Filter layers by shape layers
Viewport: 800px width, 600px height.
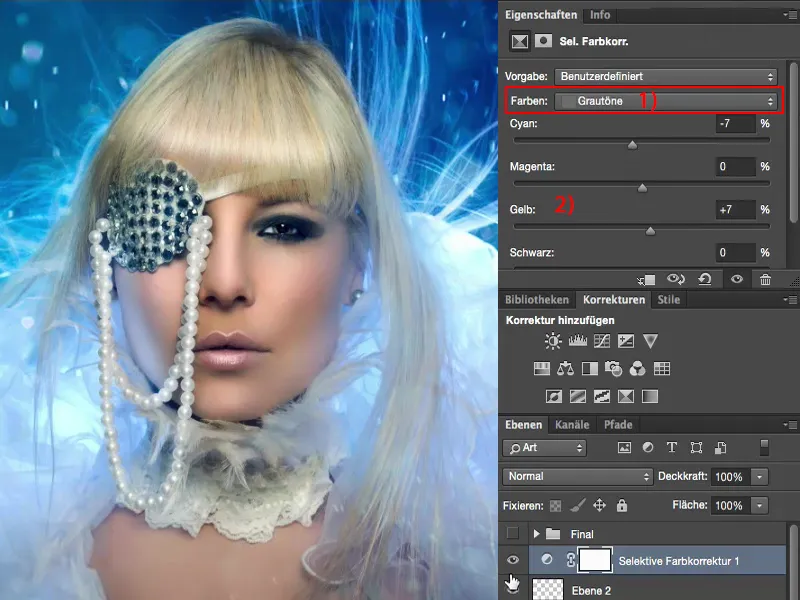(696, 448)
